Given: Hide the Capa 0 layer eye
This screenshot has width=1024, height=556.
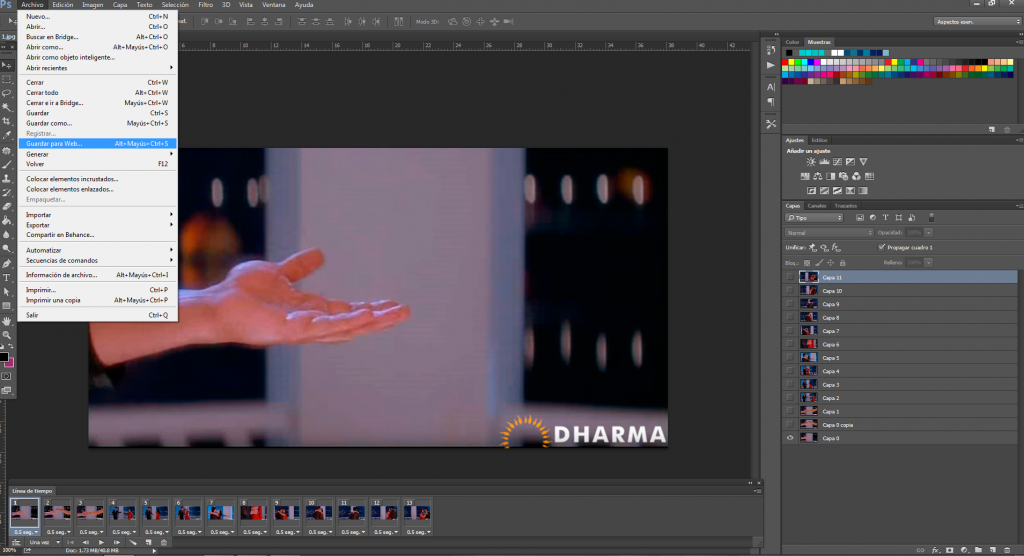Looking at the screenshot, I should pos(790,438).
